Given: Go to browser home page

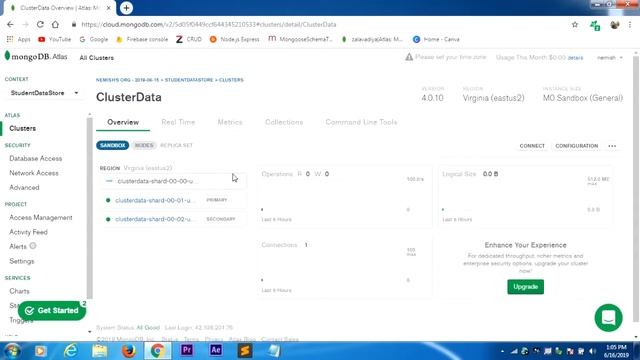Looking at the screenshot, I should (55, 24).
